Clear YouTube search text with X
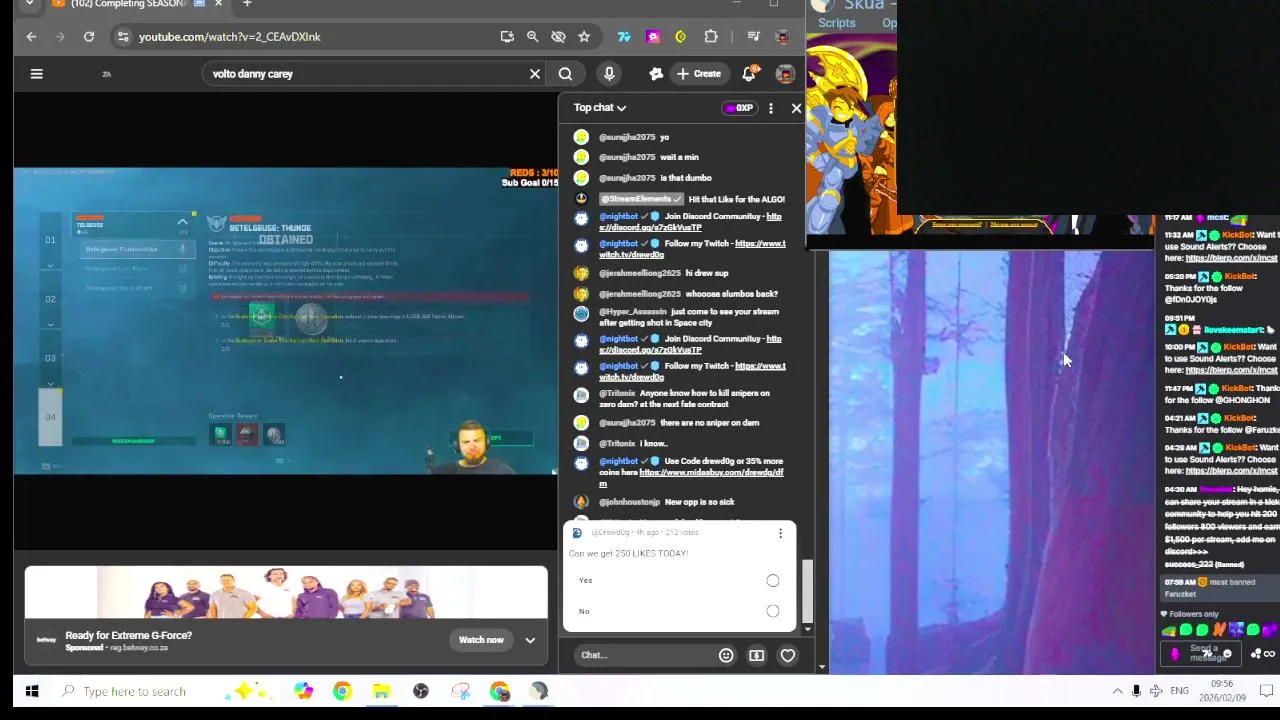The width and height of the screenshot is (1280, 720). [x=535, y=73]
